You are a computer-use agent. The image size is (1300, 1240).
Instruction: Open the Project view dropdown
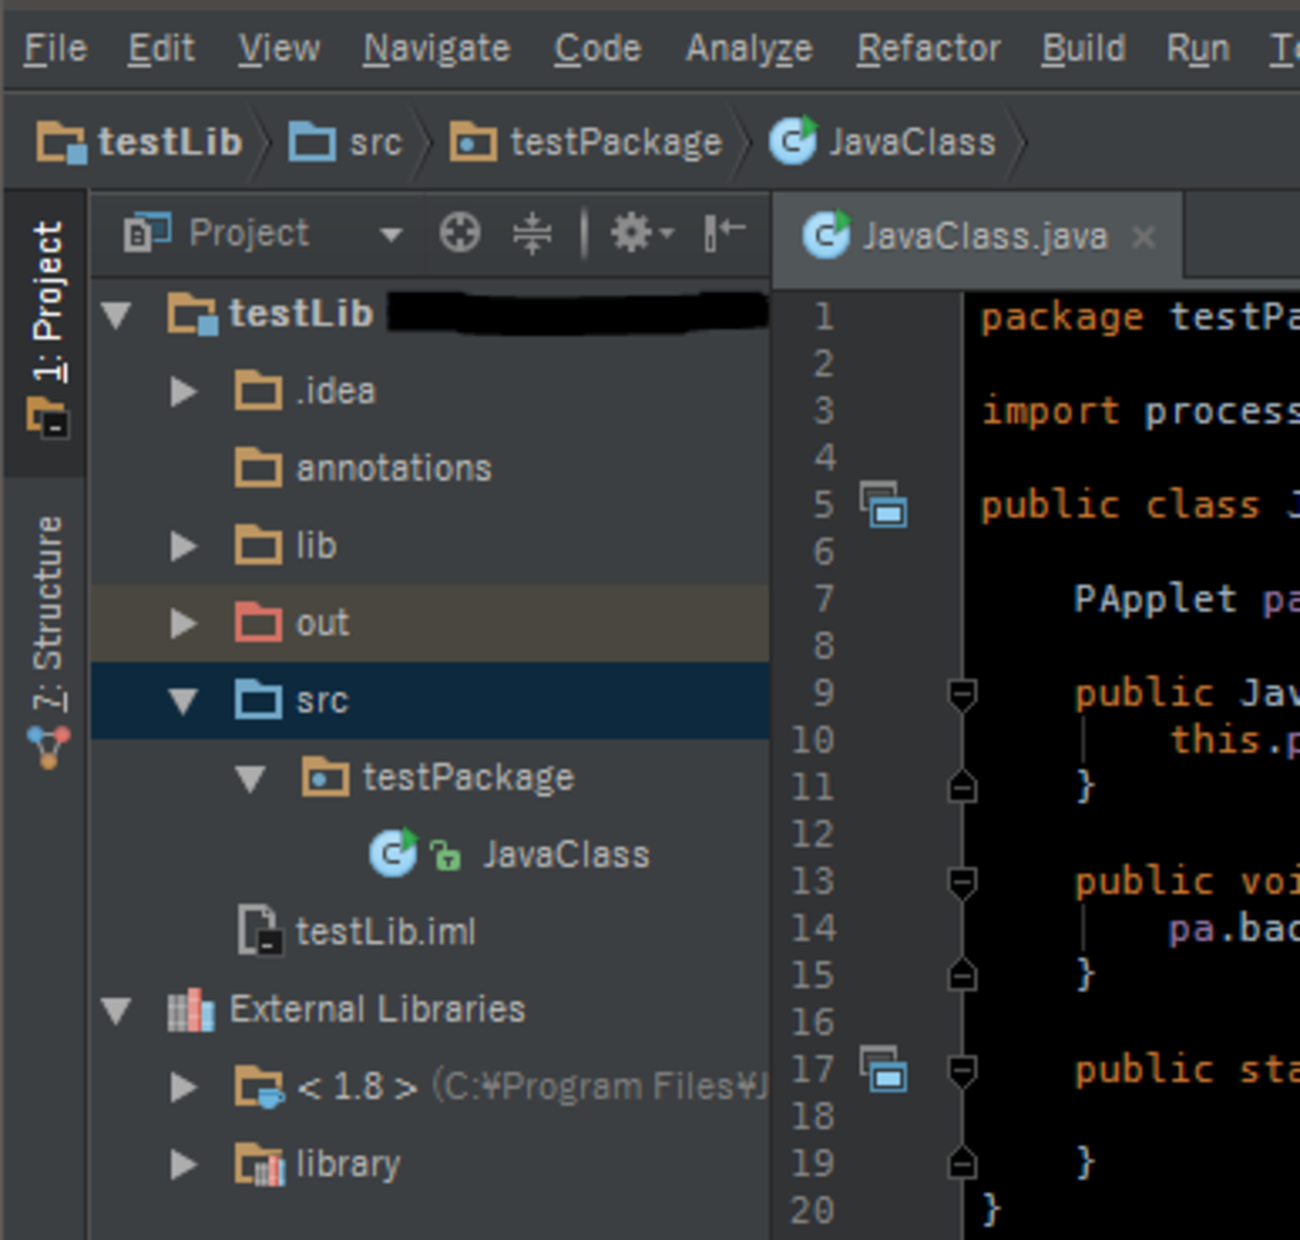click(390, 234)
